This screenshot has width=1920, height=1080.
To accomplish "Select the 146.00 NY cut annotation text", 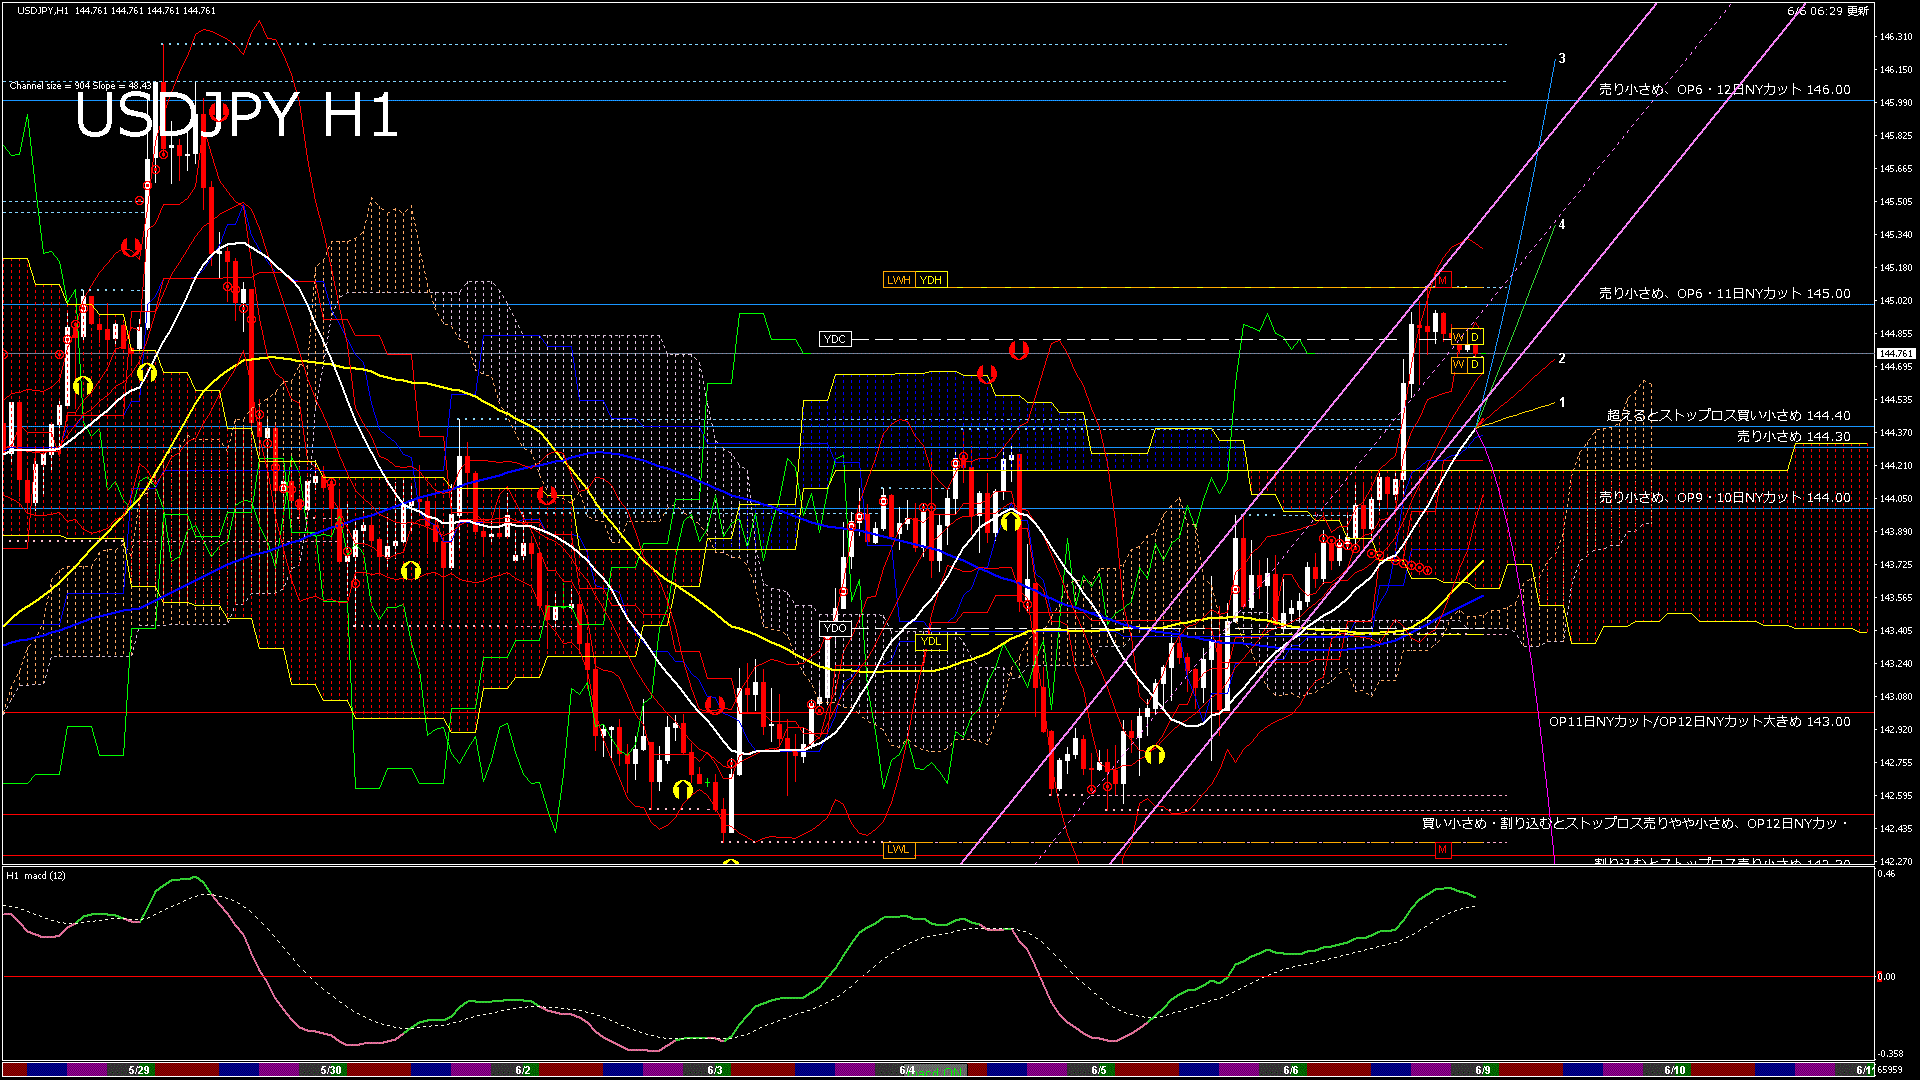I will [1724, 90].
